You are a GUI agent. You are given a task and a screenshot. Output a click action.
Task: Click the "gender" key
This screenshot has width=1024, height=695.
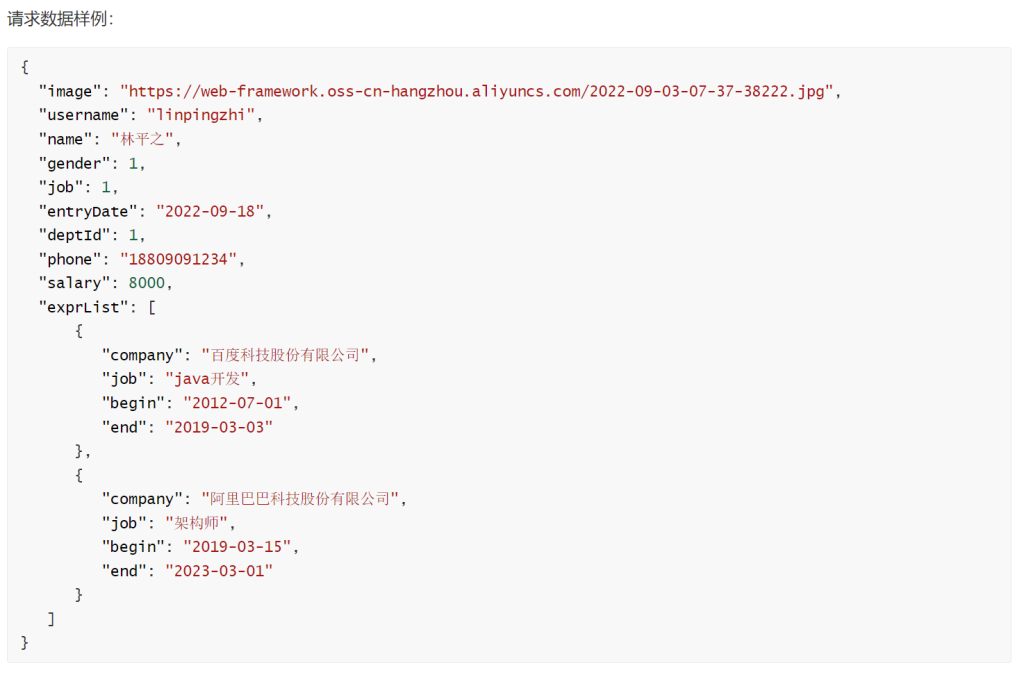[74, 163]
